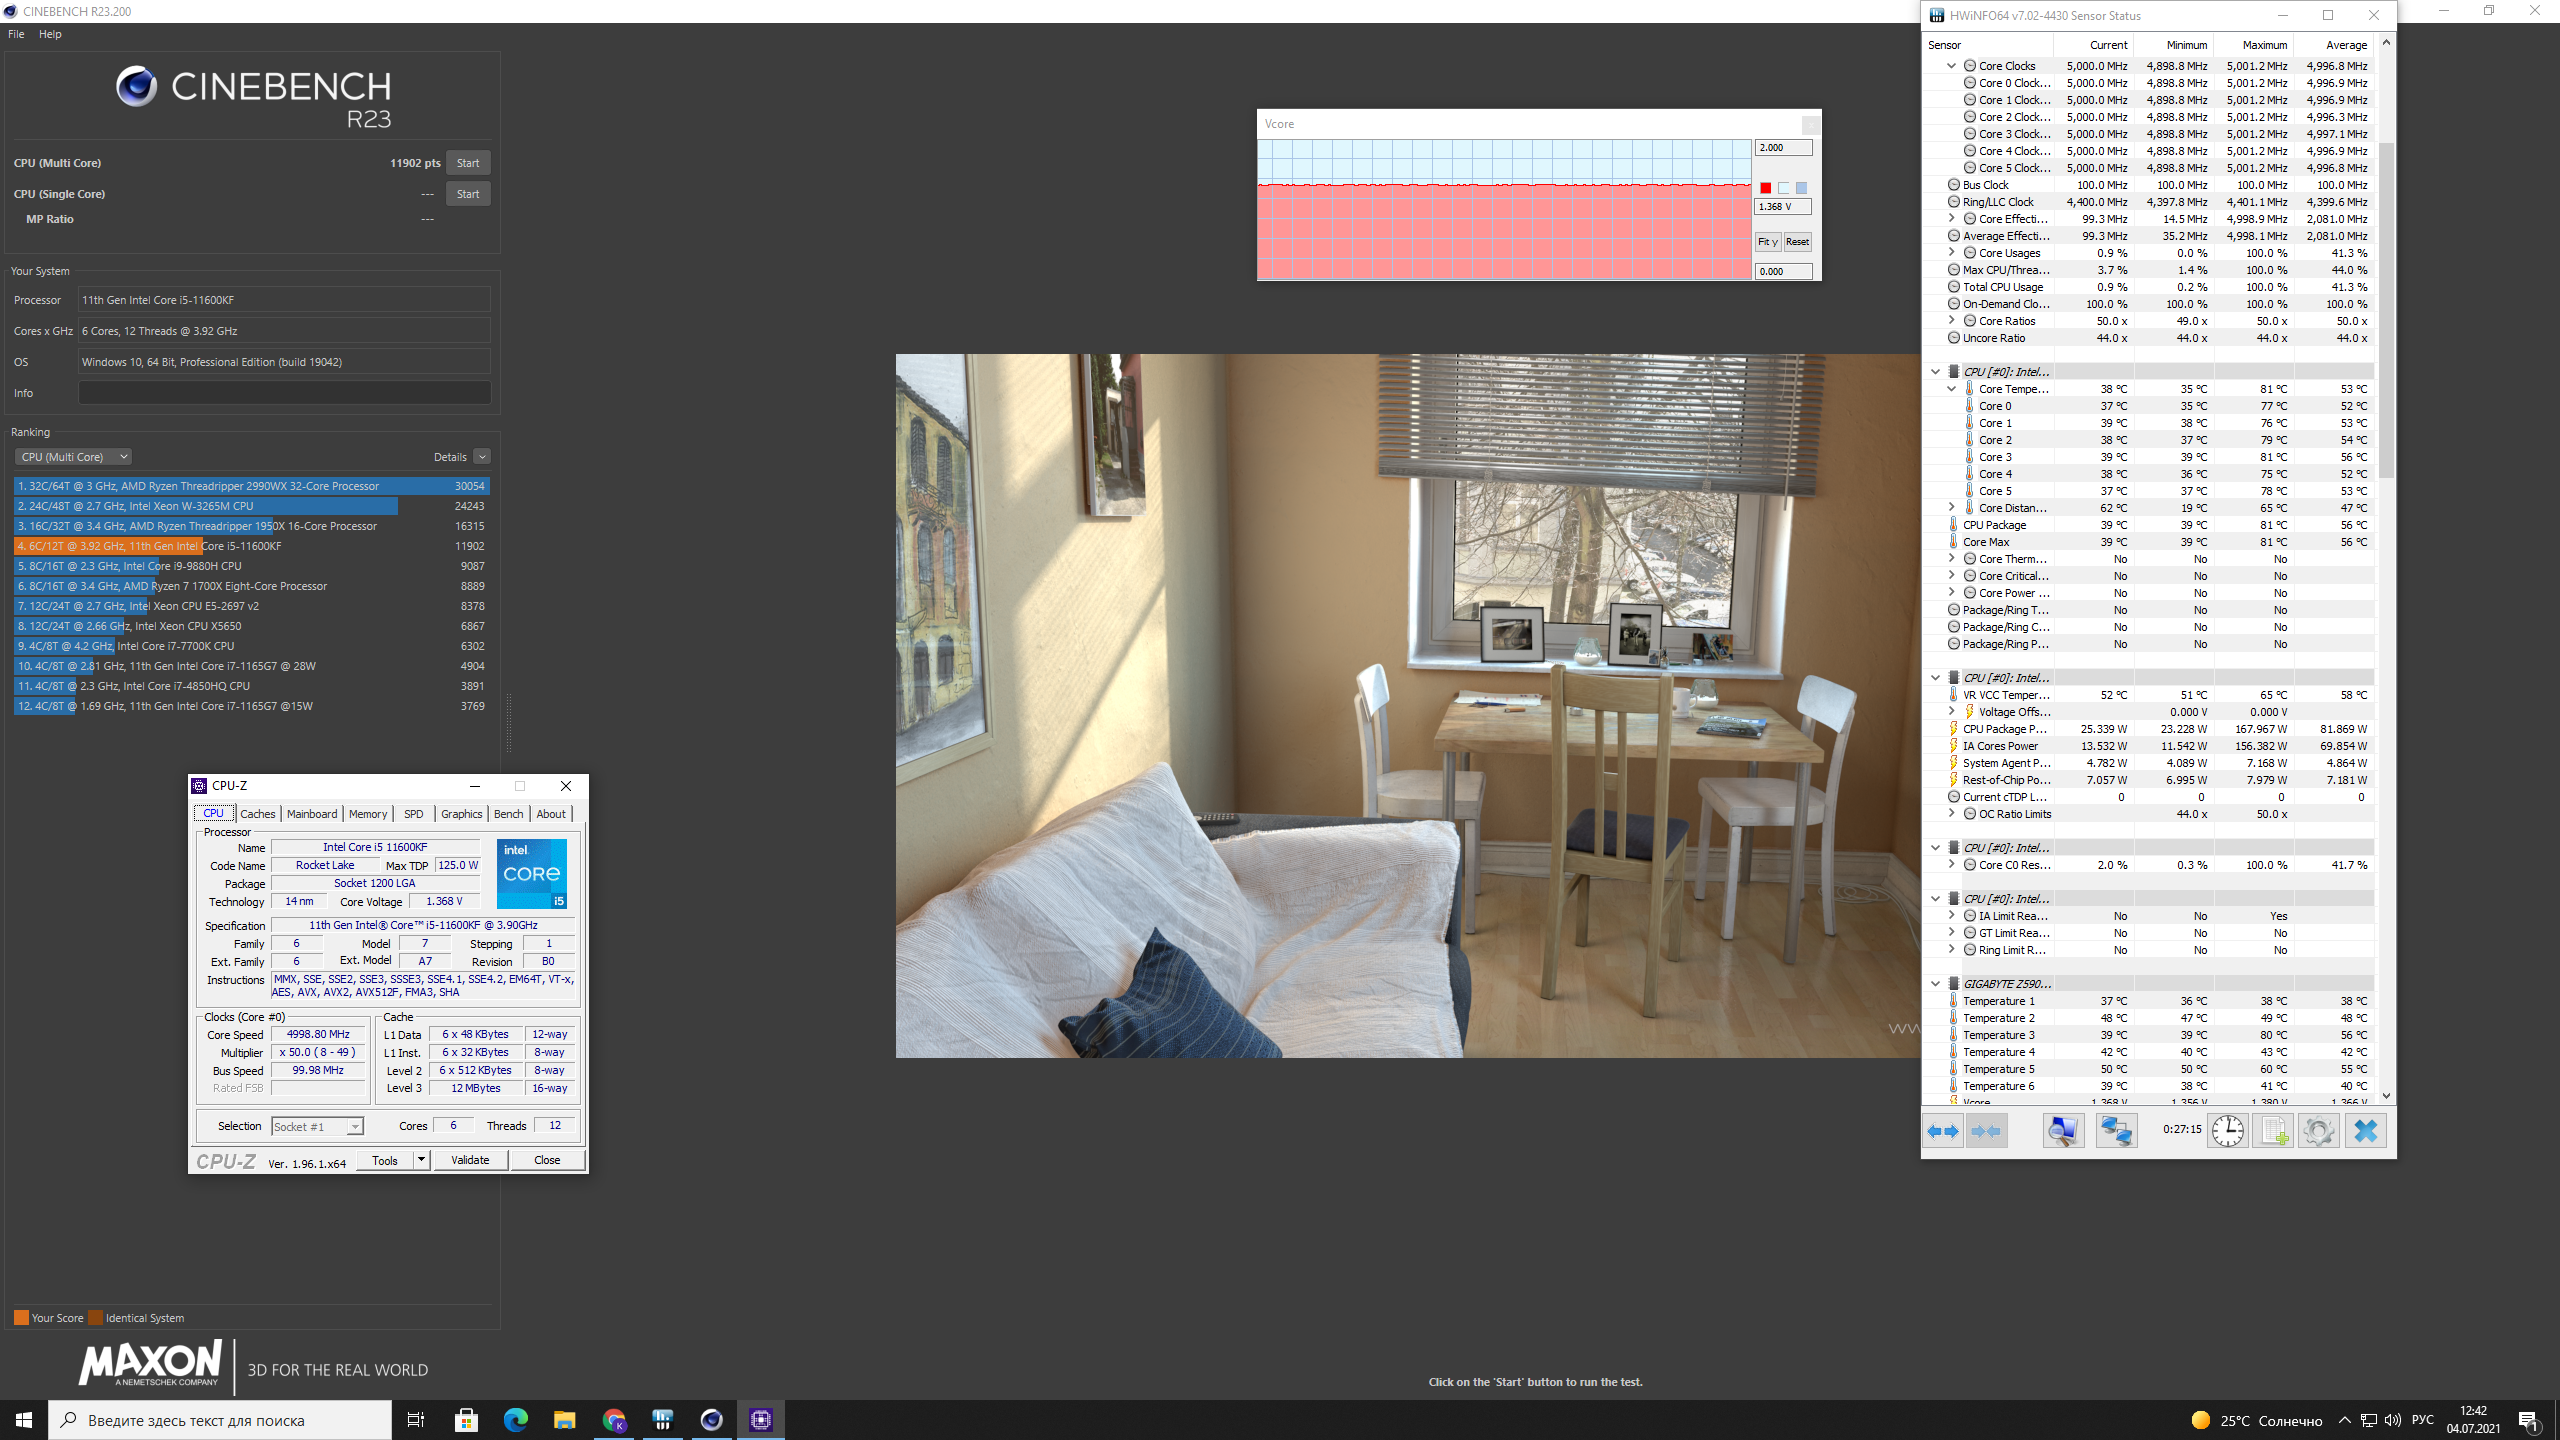Click the red color swatch in Vcore graph
Viewport: 2560px width, 1440px height.
(x=1765, y=188)
